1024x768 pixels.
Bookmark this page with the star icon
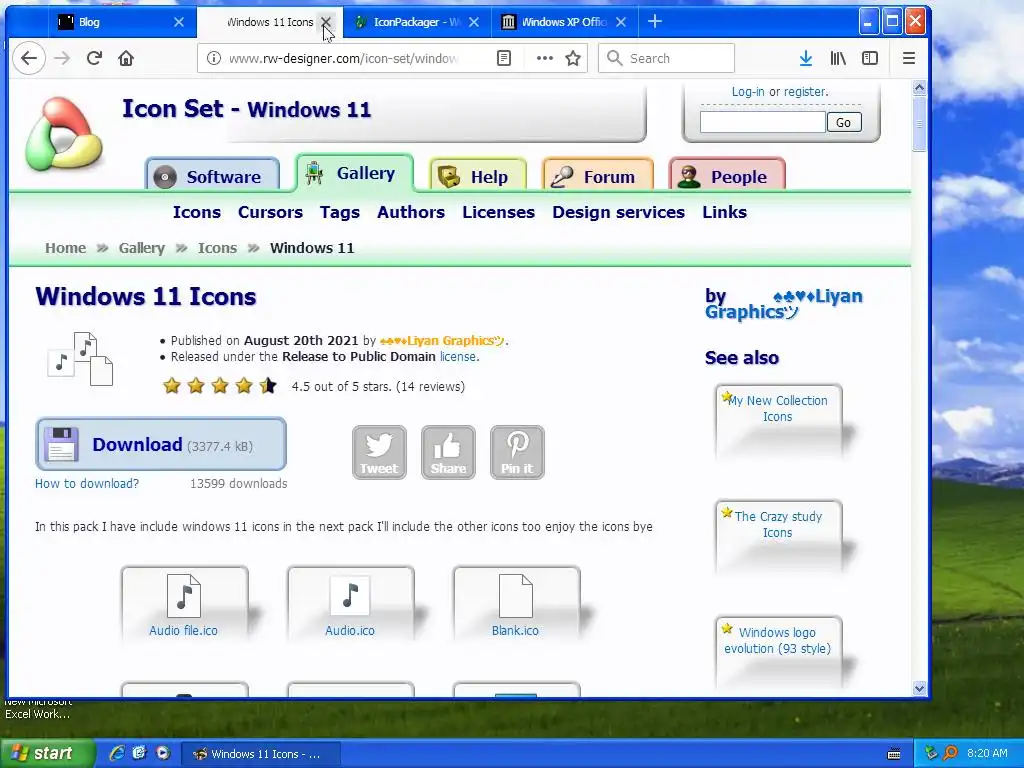573,58
